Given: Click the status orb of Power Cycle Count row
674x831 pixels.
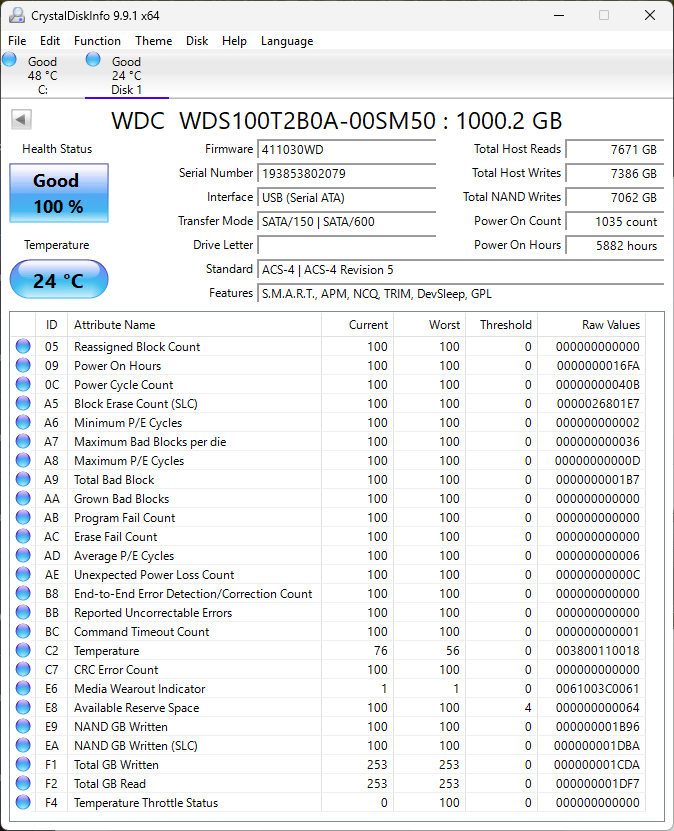Looking at the screenshot, I should pos(23,384).
